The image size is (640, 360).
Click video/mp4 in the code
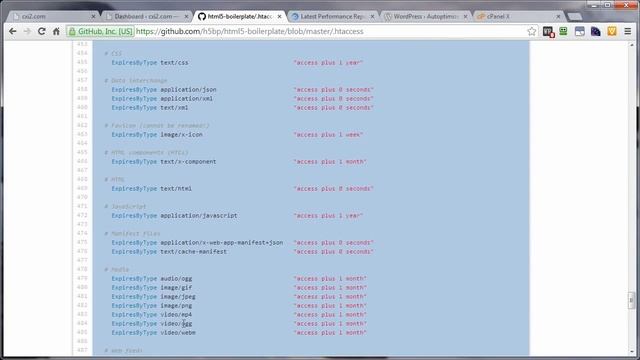click(176, 314)
